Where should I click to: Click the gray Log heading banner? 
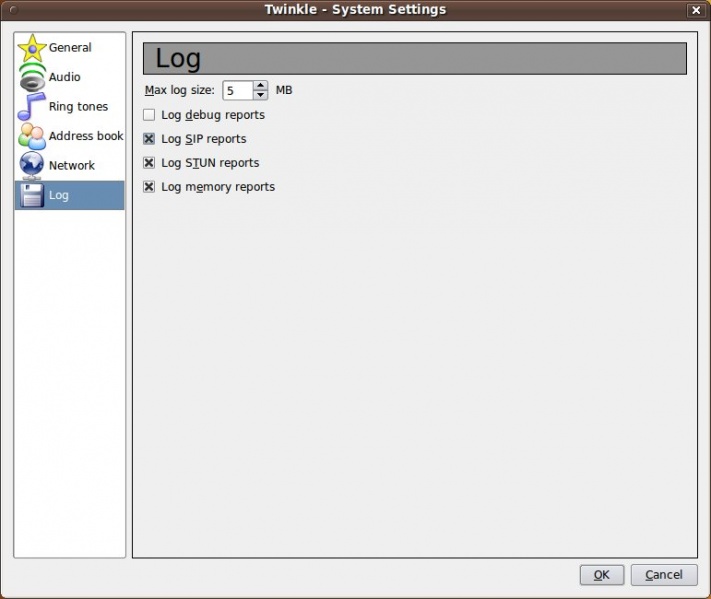coord(414,59)
